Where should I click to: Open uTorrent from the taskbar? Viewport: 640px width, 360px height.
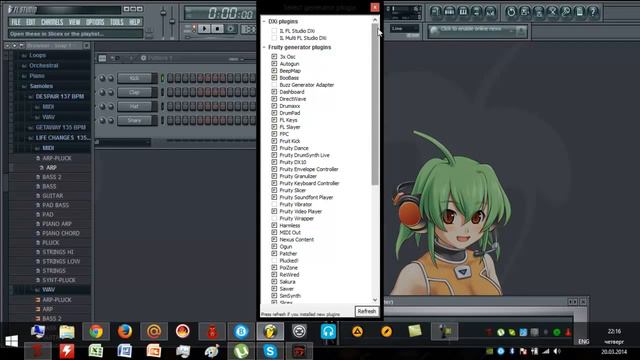[x=241, y=351]
